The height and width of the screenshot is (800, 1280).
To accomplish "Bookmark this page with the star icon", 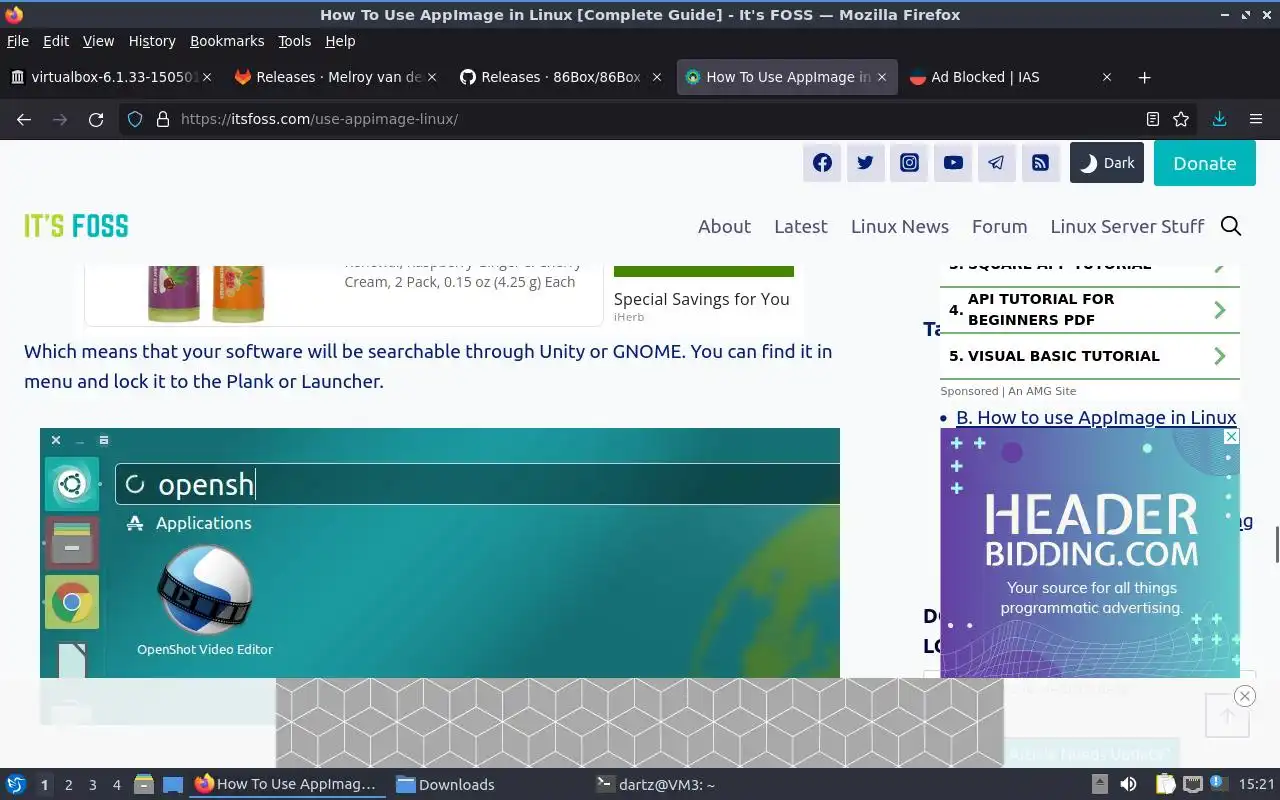I will pyautogui.click(x=1181, y=119).
